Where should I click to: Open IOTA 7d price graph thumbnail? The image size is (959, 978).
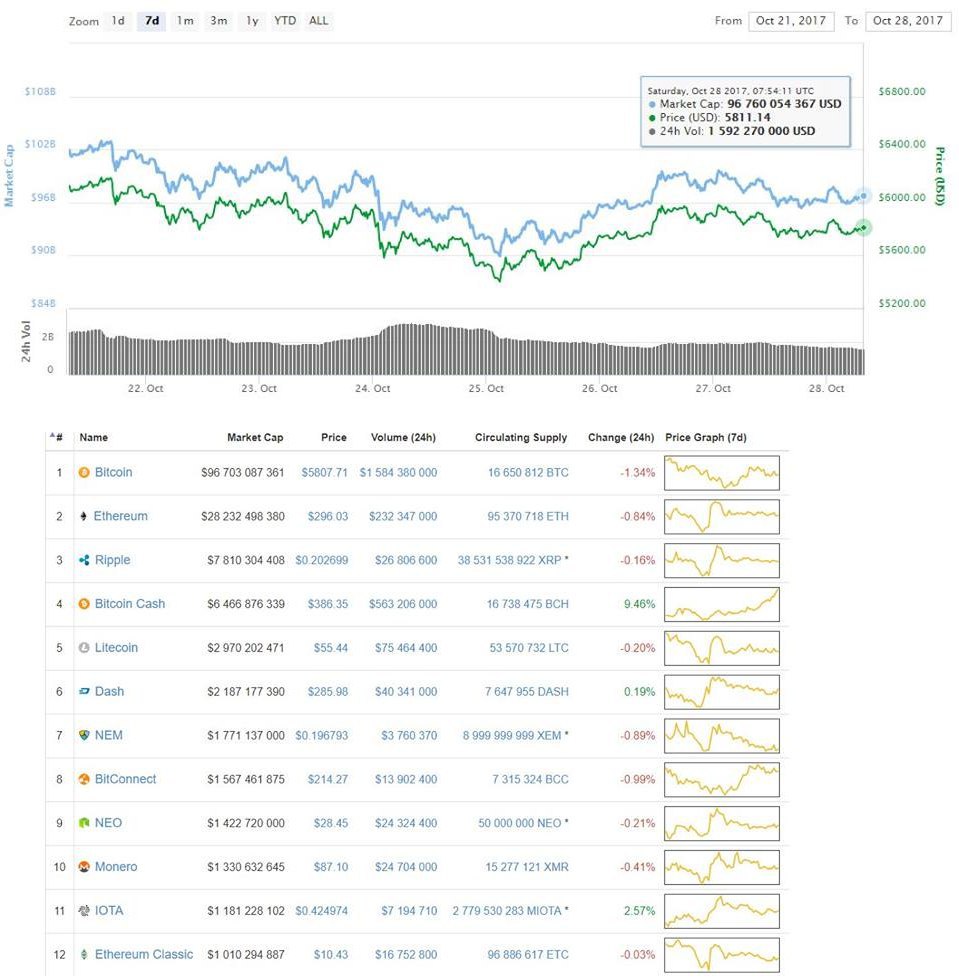click(722, 911)
